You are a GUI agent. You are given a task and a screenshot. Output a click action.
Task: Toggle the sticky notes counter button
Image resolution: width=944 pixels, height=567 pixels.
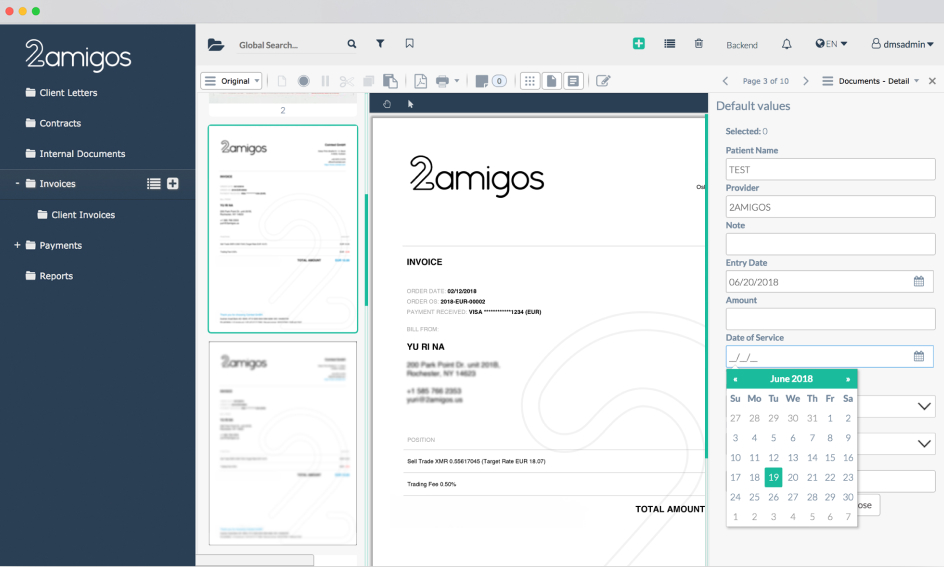(x=490, y=81)
